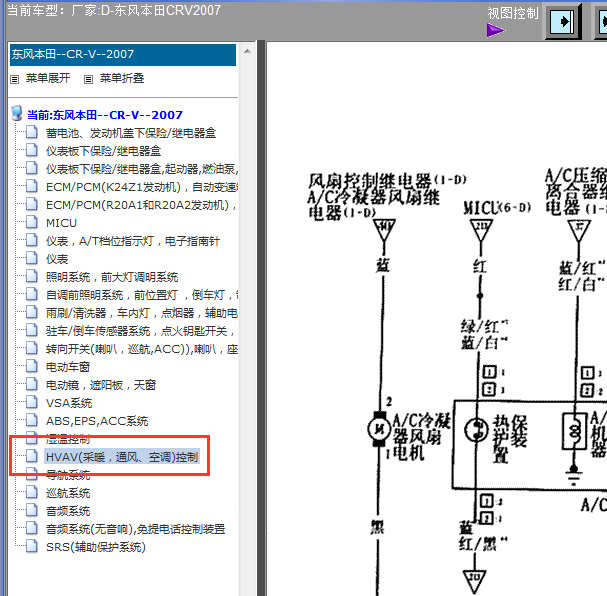Click the MICU(6-D) label in diagram
Image resolution: width=607 pixels, height=596 pixels.
497,208
